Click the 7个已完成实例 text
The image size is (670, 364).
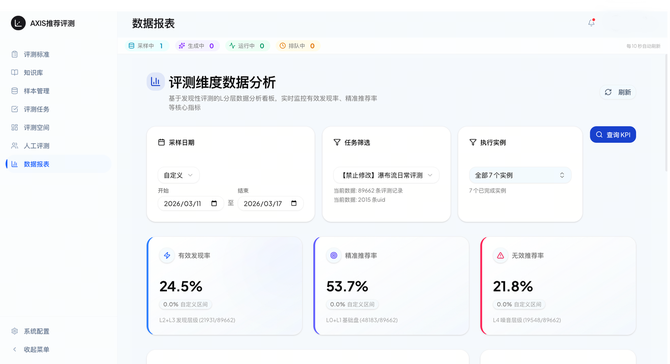coord(488,191)
